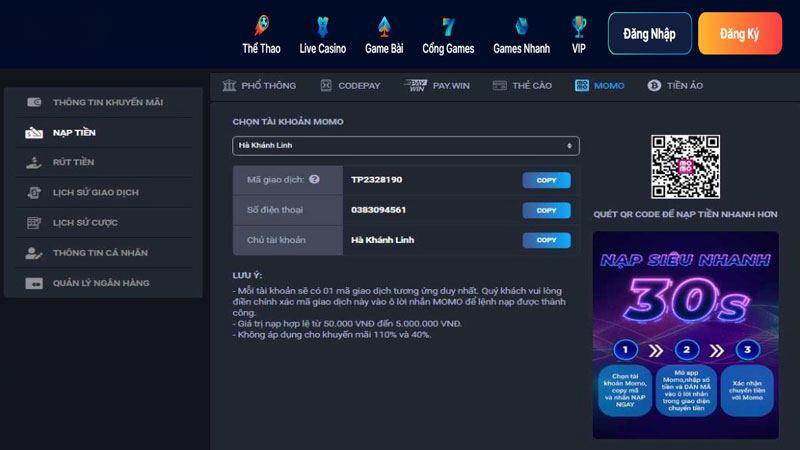Select the transaction code text TP2328190
800x450 pixels.
tap(377, 180)
